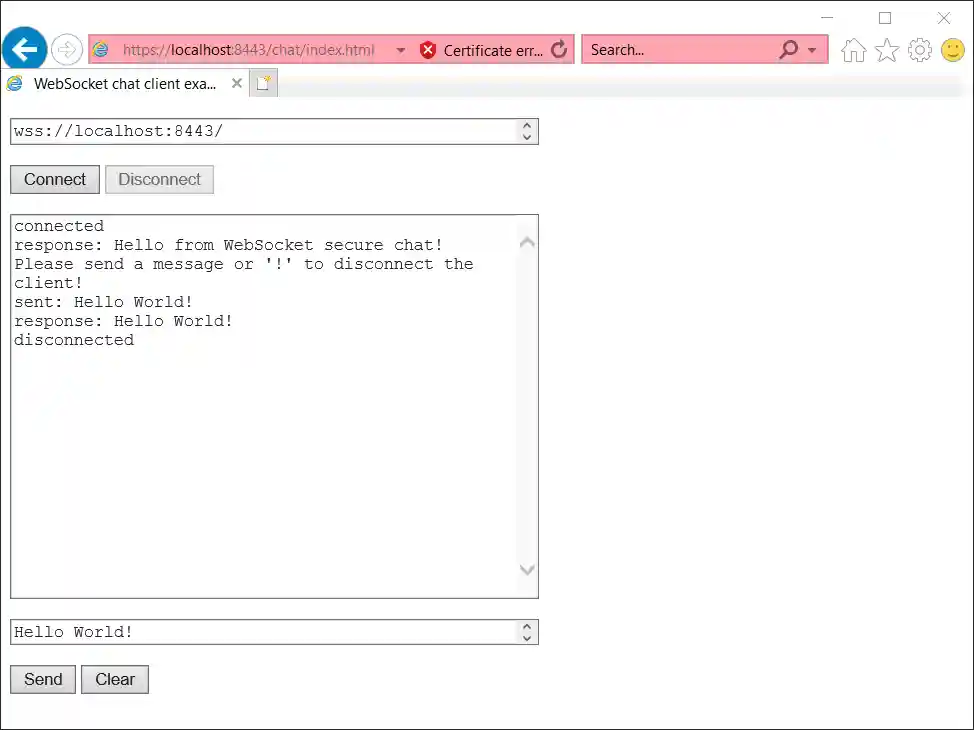Click the search magnifier icon
974x730 pixels.
[789, 49]
